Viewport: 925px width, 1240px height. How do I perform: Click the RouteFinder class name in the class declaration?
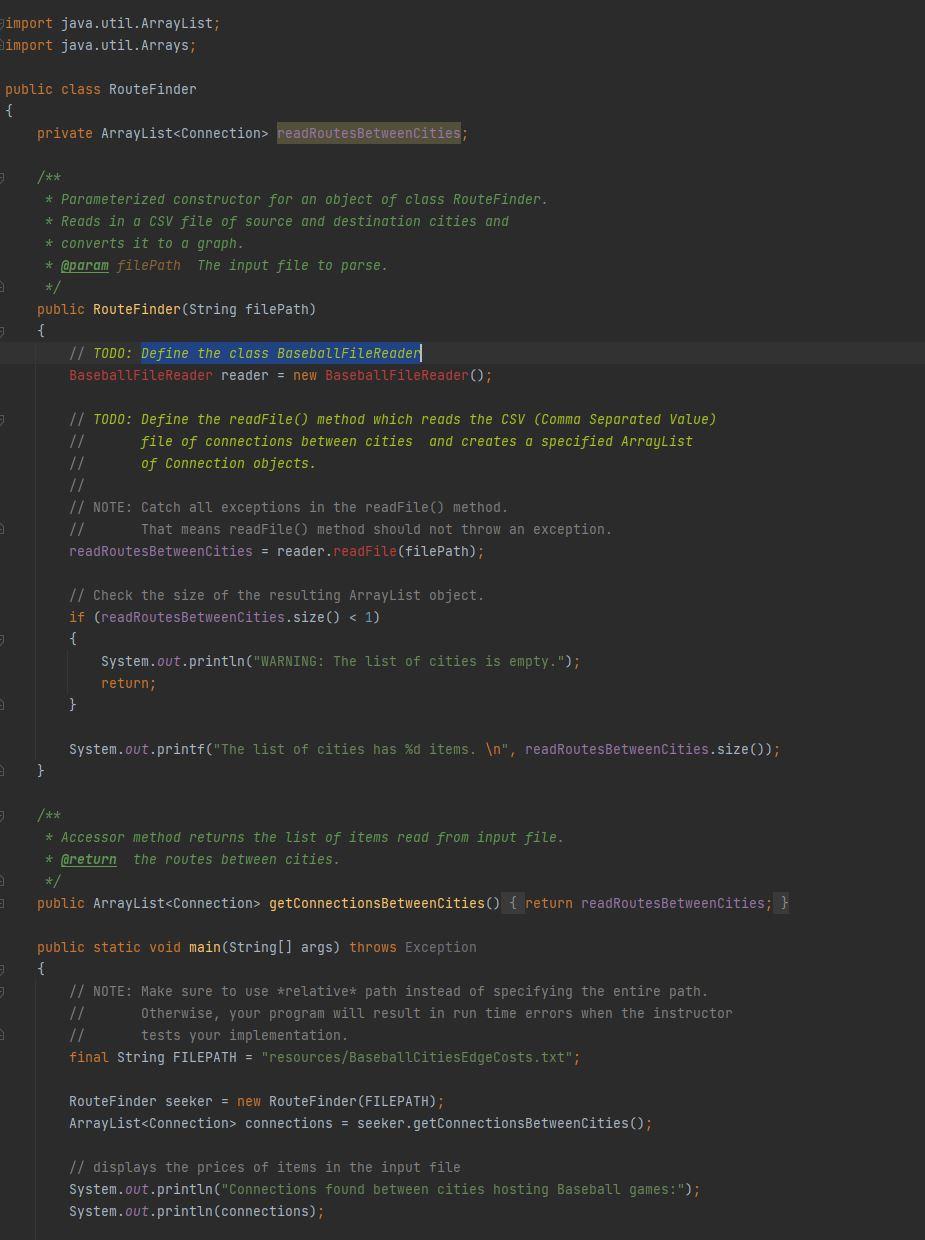[x=153, y=89]
